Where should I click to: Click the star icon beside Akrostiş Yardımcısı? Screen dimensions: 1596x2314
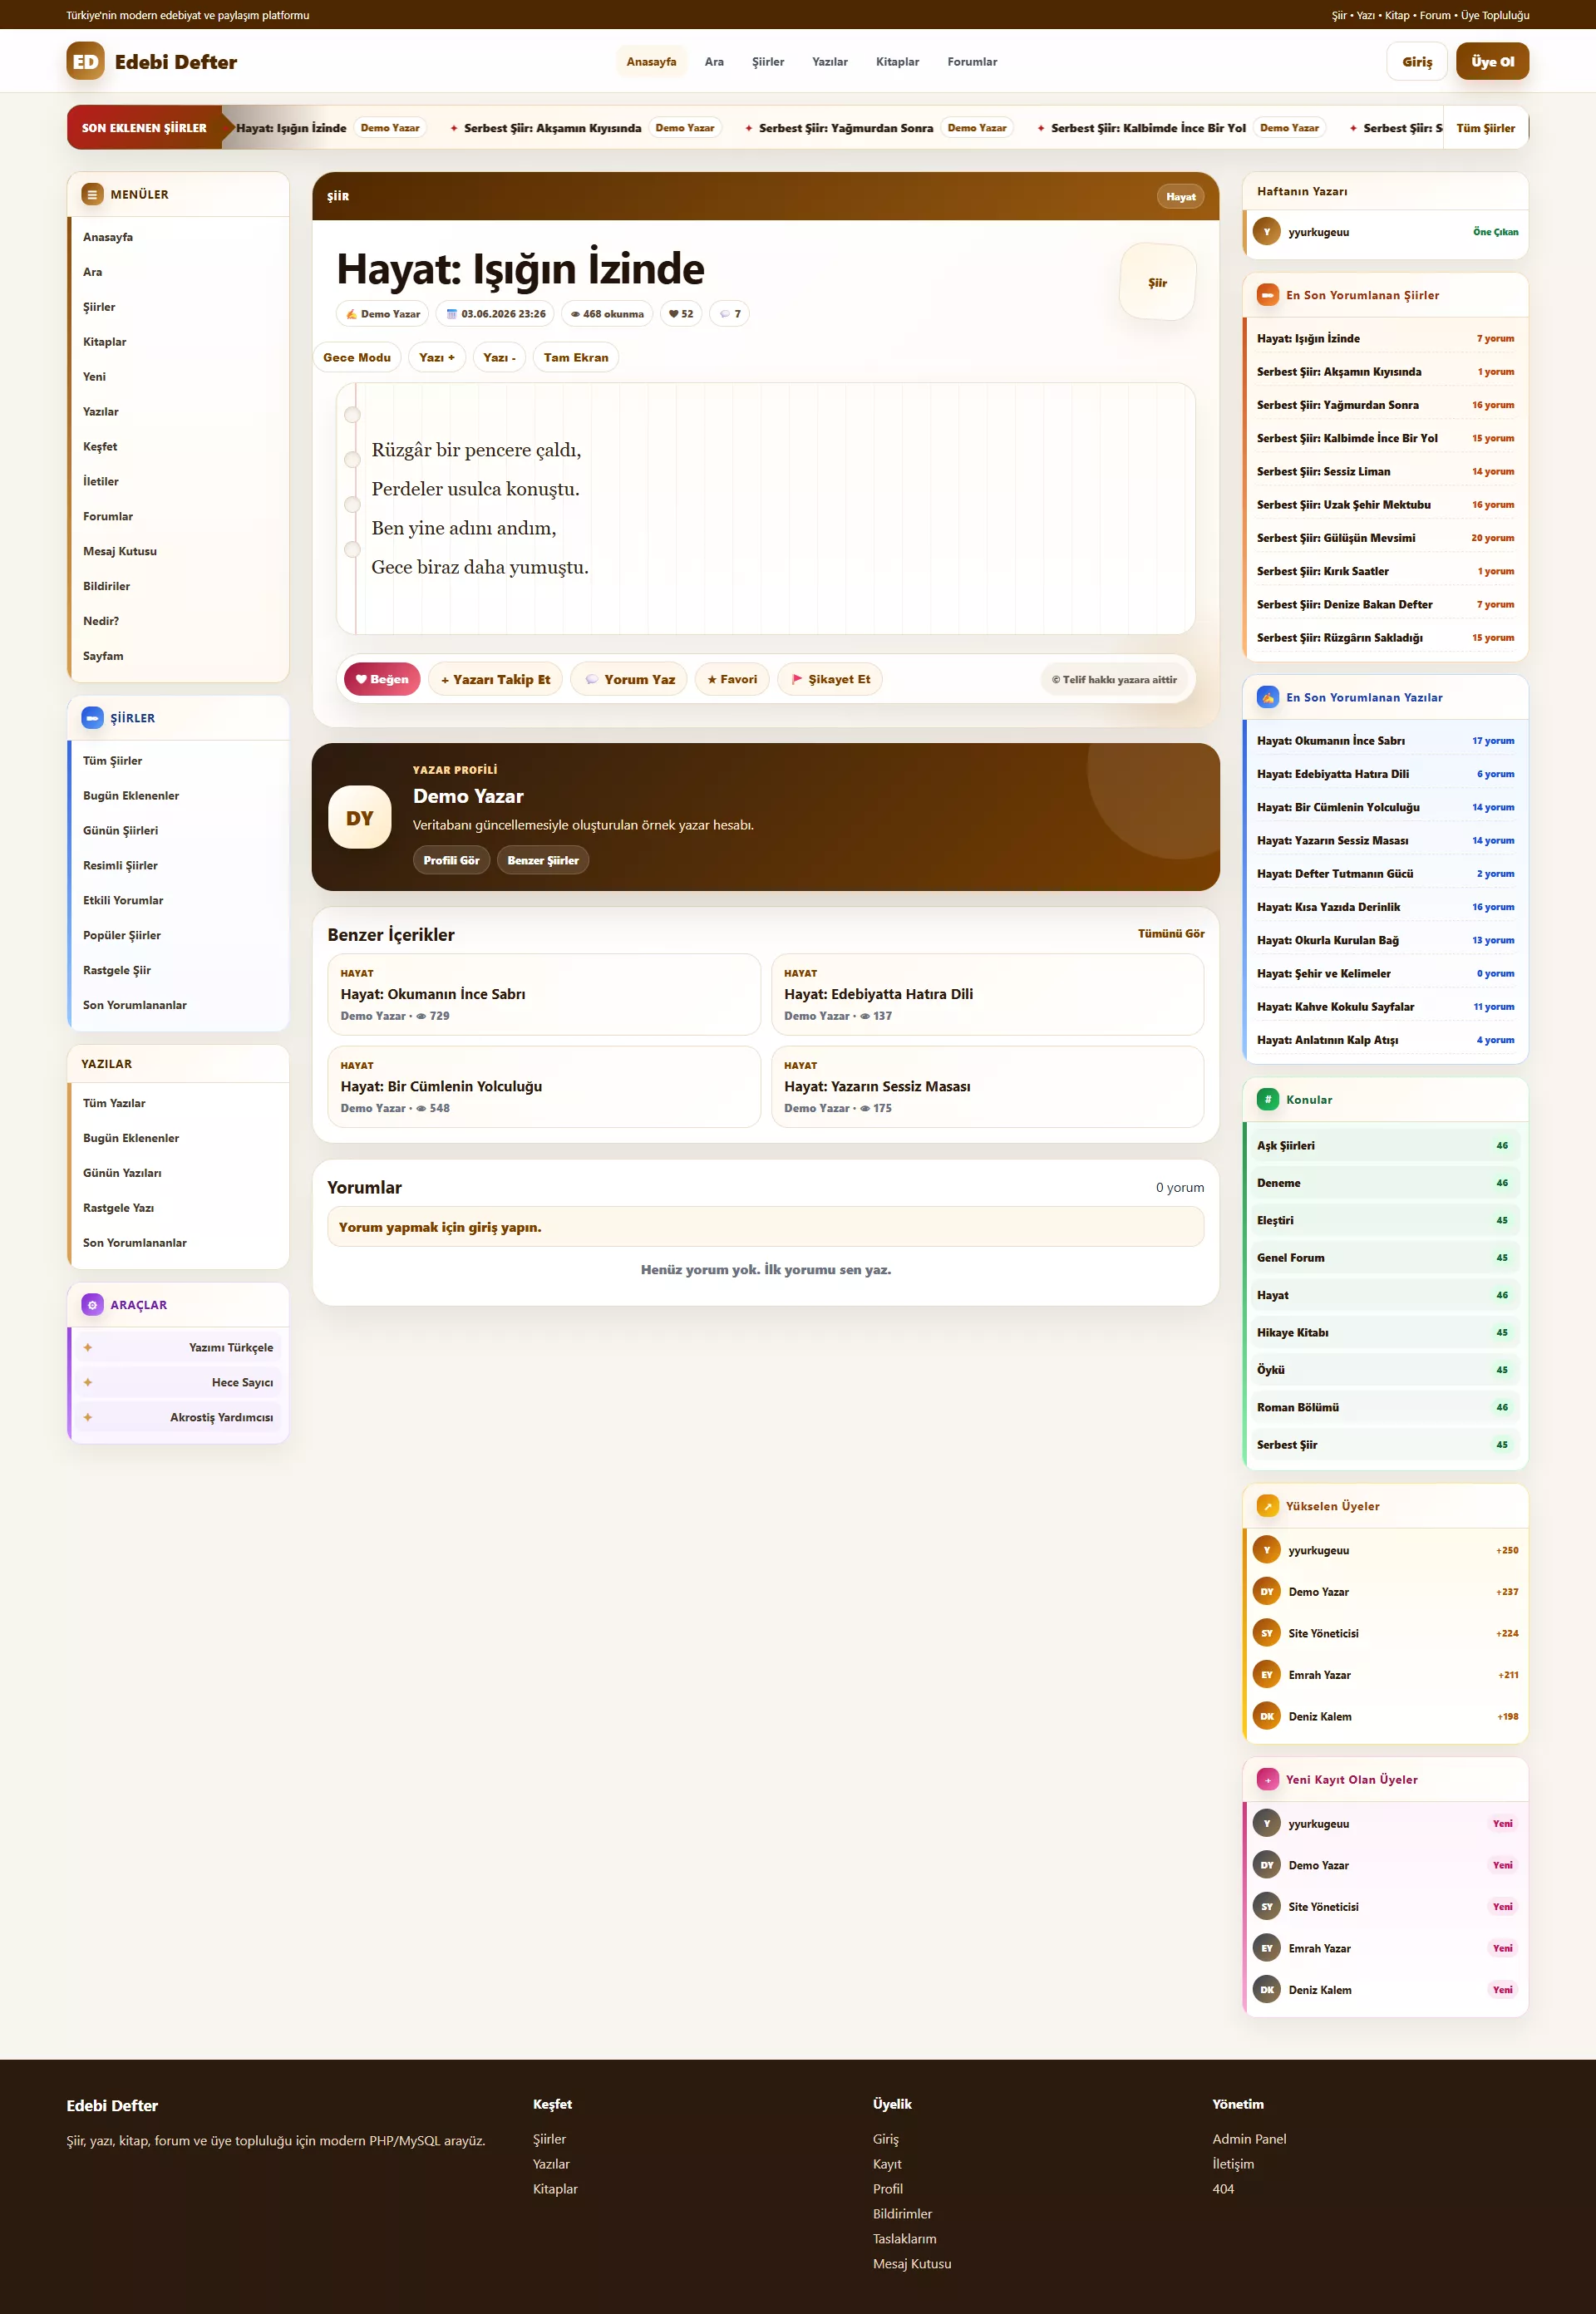tap(88, 1418)
